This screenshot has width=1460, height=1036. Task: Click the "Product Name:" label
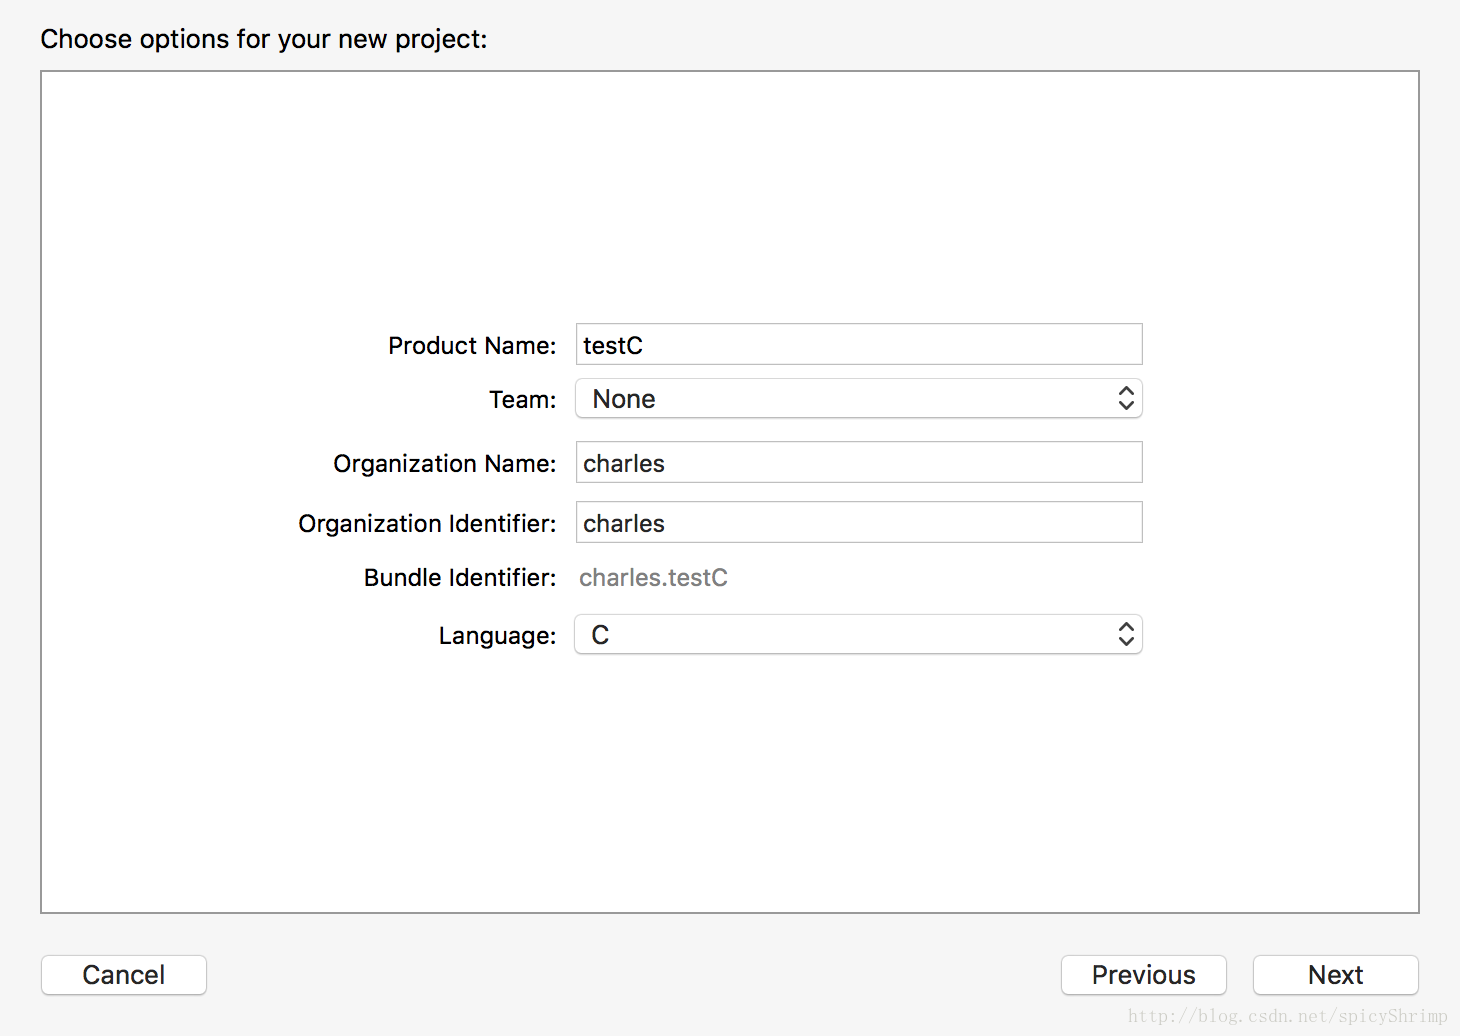coord(472,346)
